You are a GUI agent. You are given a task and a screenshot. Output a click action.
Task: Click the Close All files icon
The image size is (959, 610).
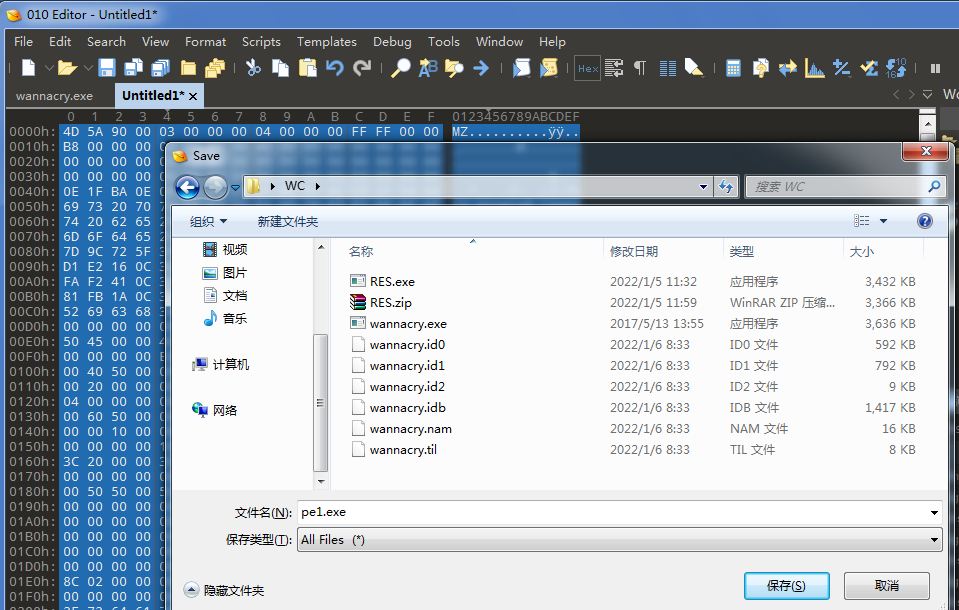pyautogui.click(x=215, y=68)
